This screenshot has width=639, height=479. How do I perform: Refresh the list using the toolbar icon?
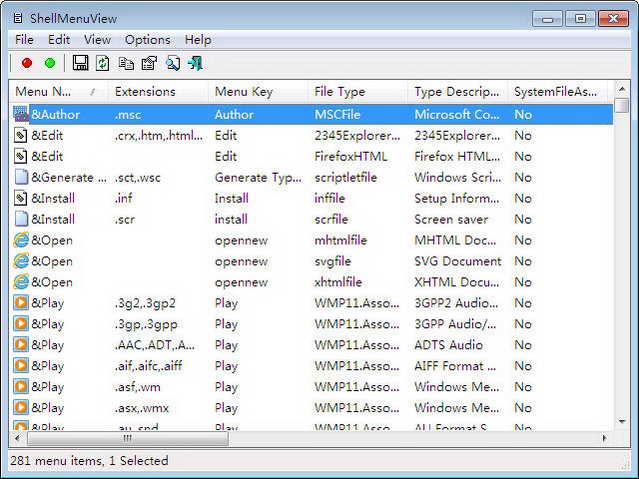point(102,63)
